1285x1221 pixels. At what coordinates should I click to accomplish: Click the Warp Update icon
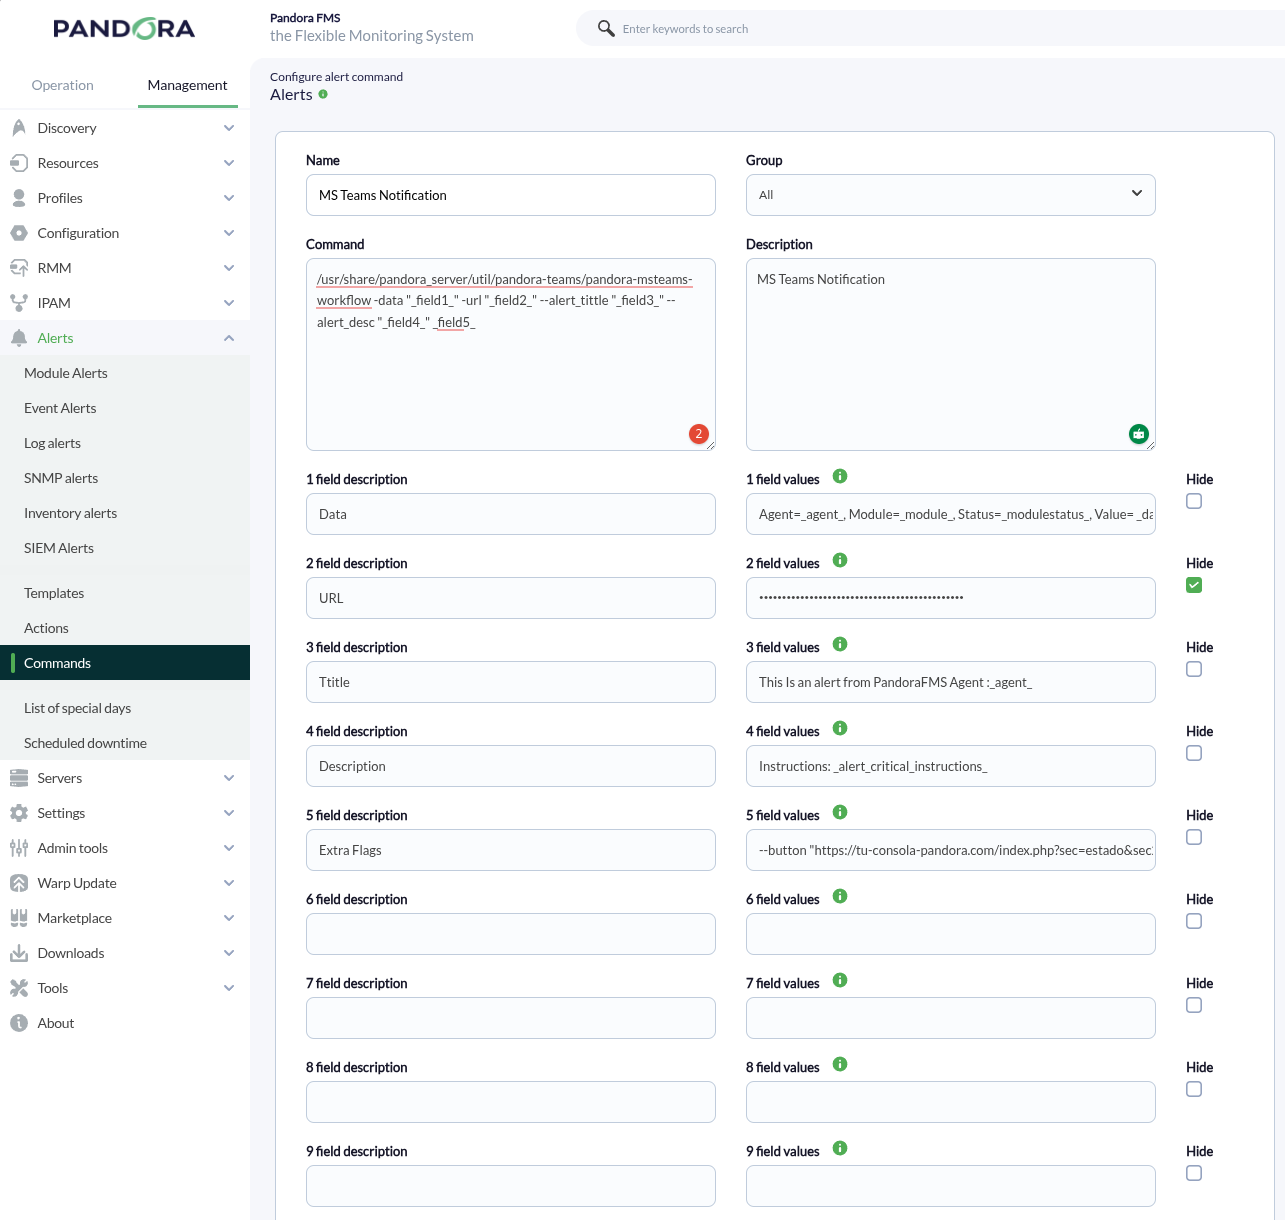tap(19, 882)
